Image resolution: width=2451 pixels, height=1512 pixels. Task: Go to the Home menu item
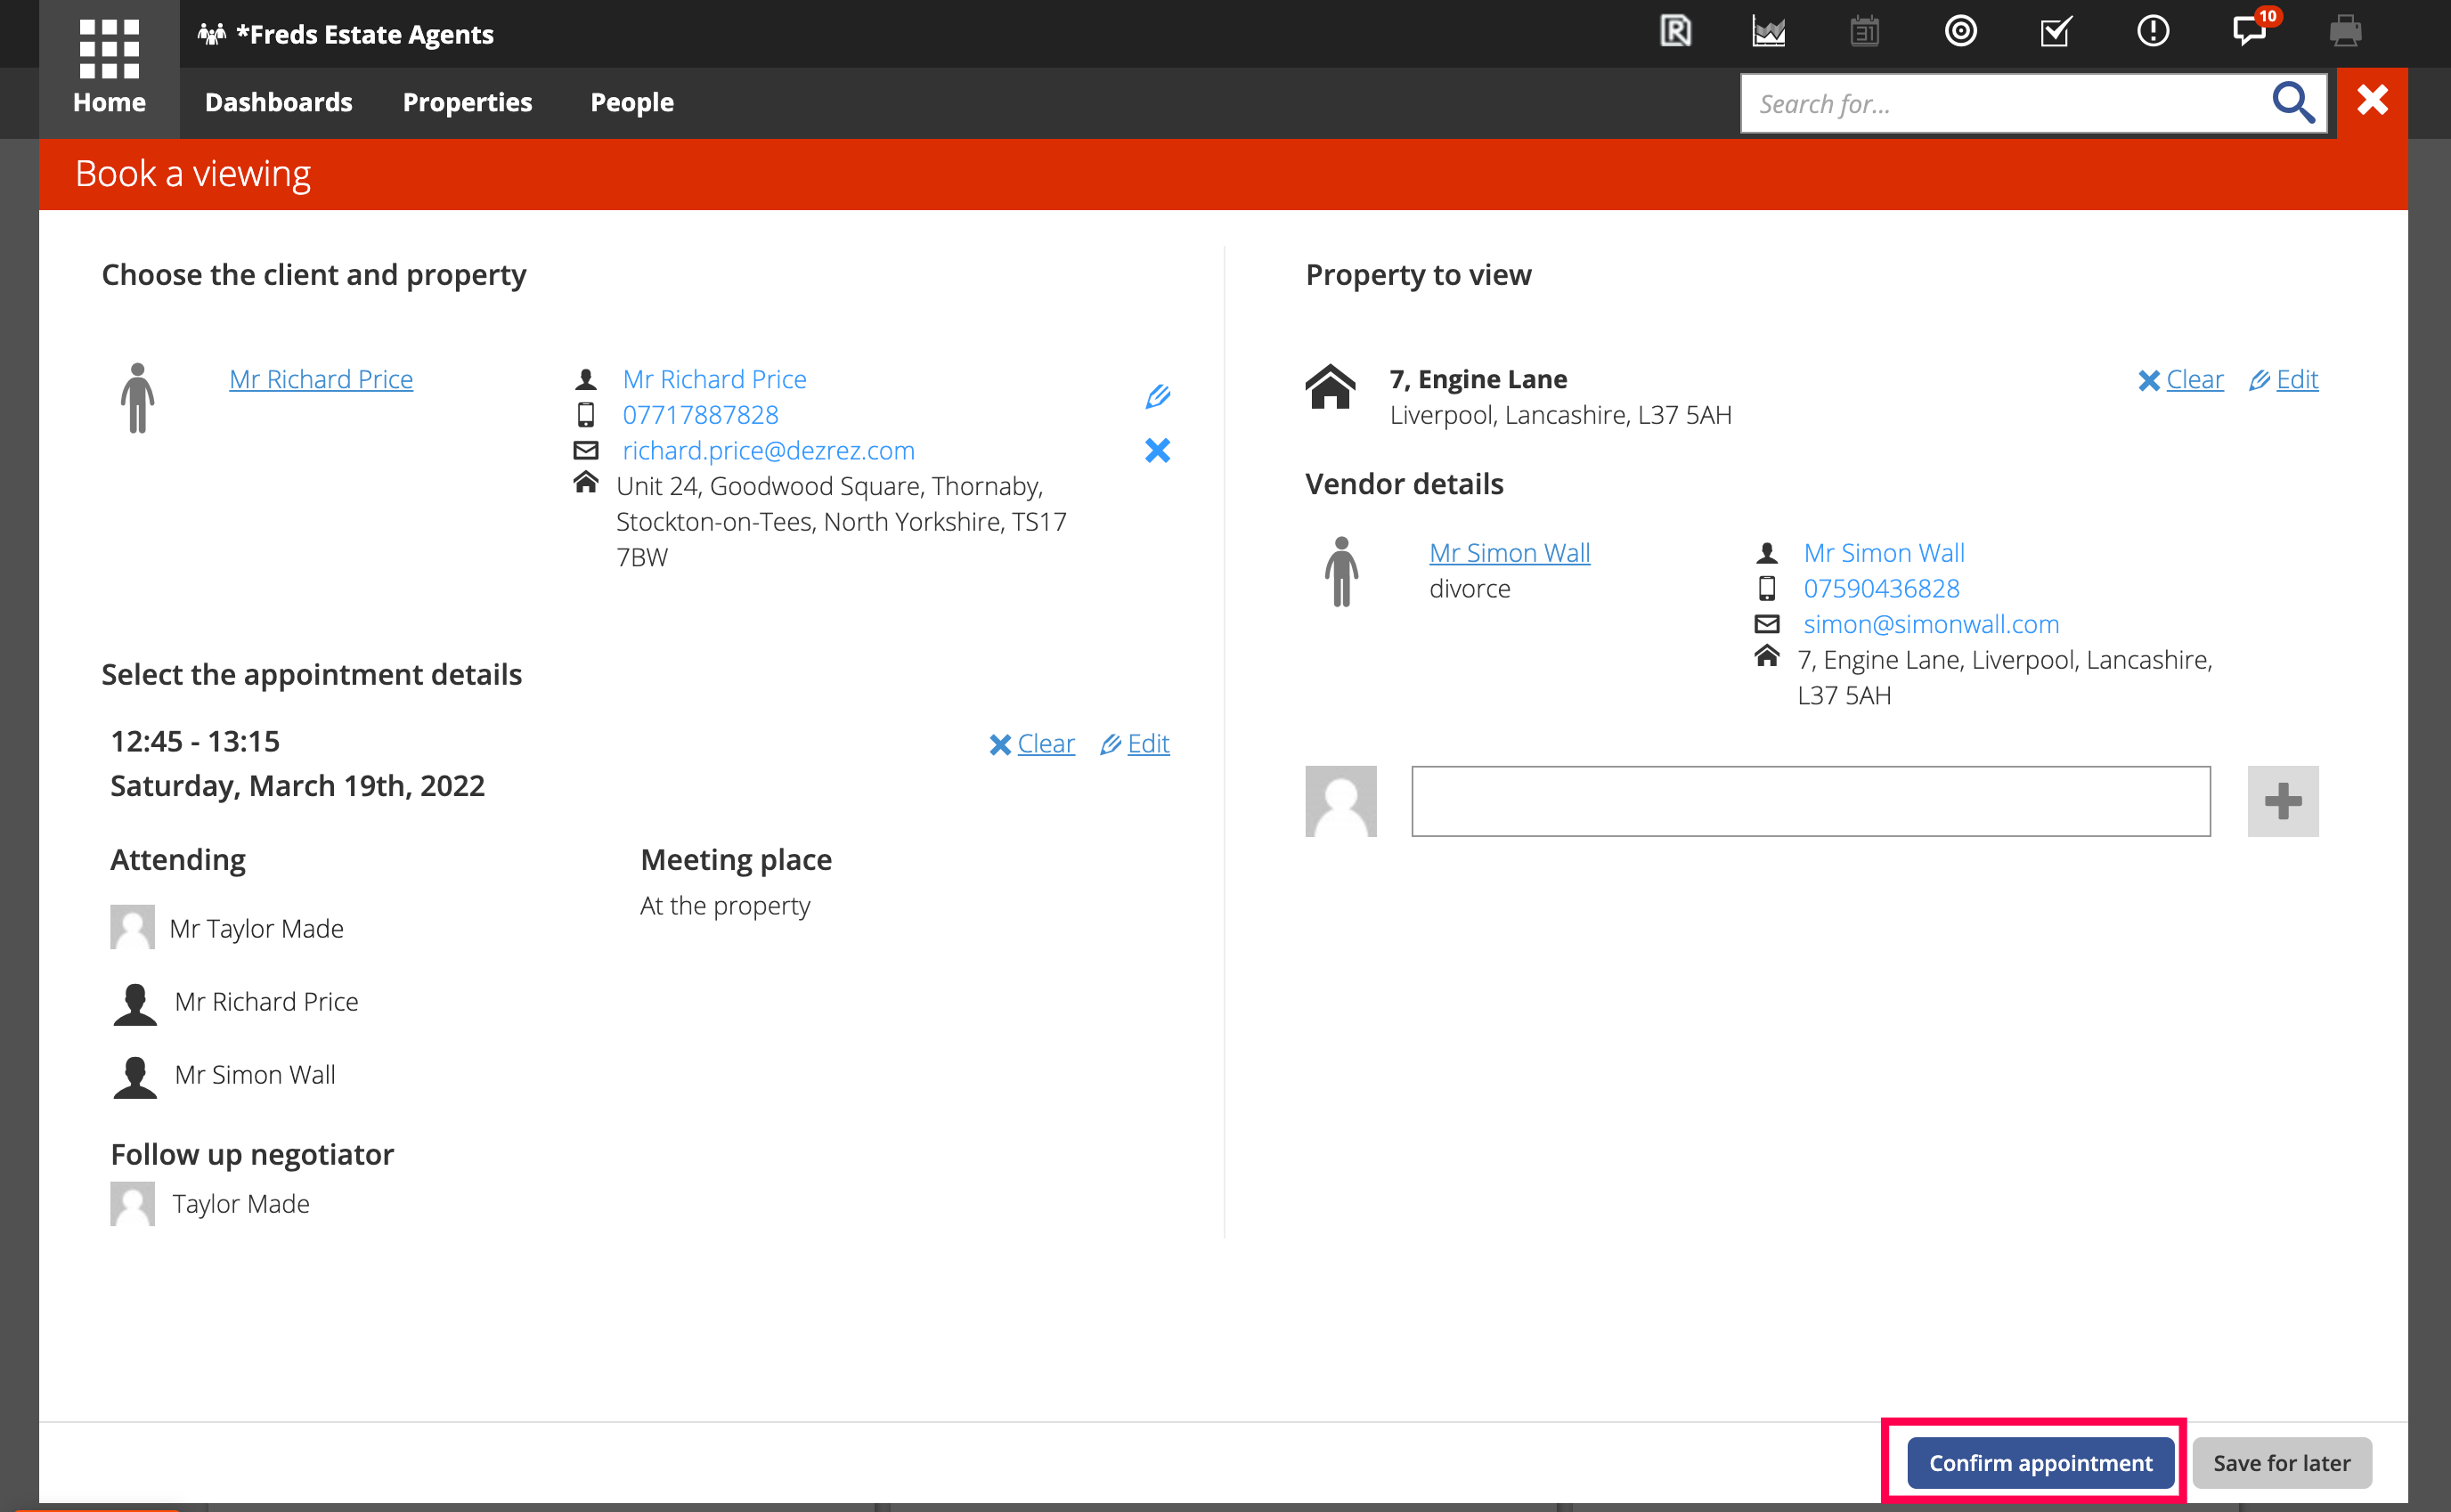coord(109,102)
